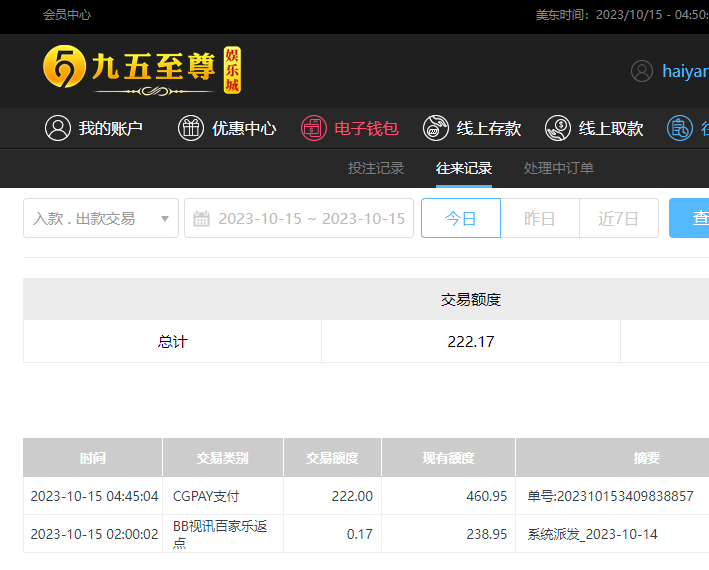Image resolution: width=709 pixels, height=570 pixels.
Task: Click the blue search button
Action: click(x=692, y=218)
